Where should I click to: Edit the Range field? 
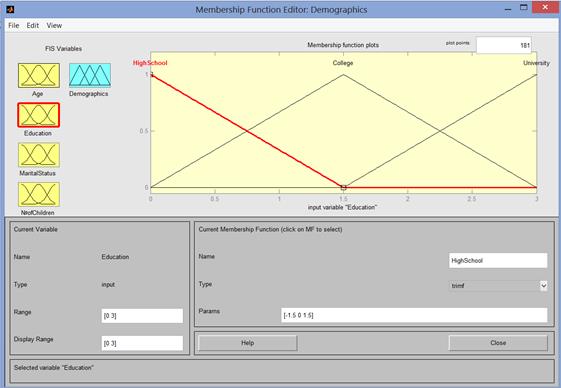click(142, 316)
